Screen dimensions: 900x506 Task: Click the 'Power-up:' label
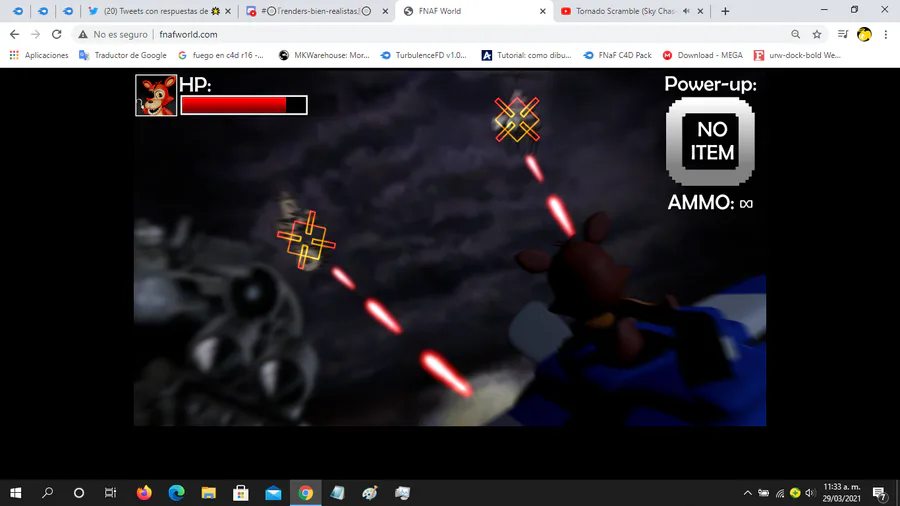[x=710, y=84]
